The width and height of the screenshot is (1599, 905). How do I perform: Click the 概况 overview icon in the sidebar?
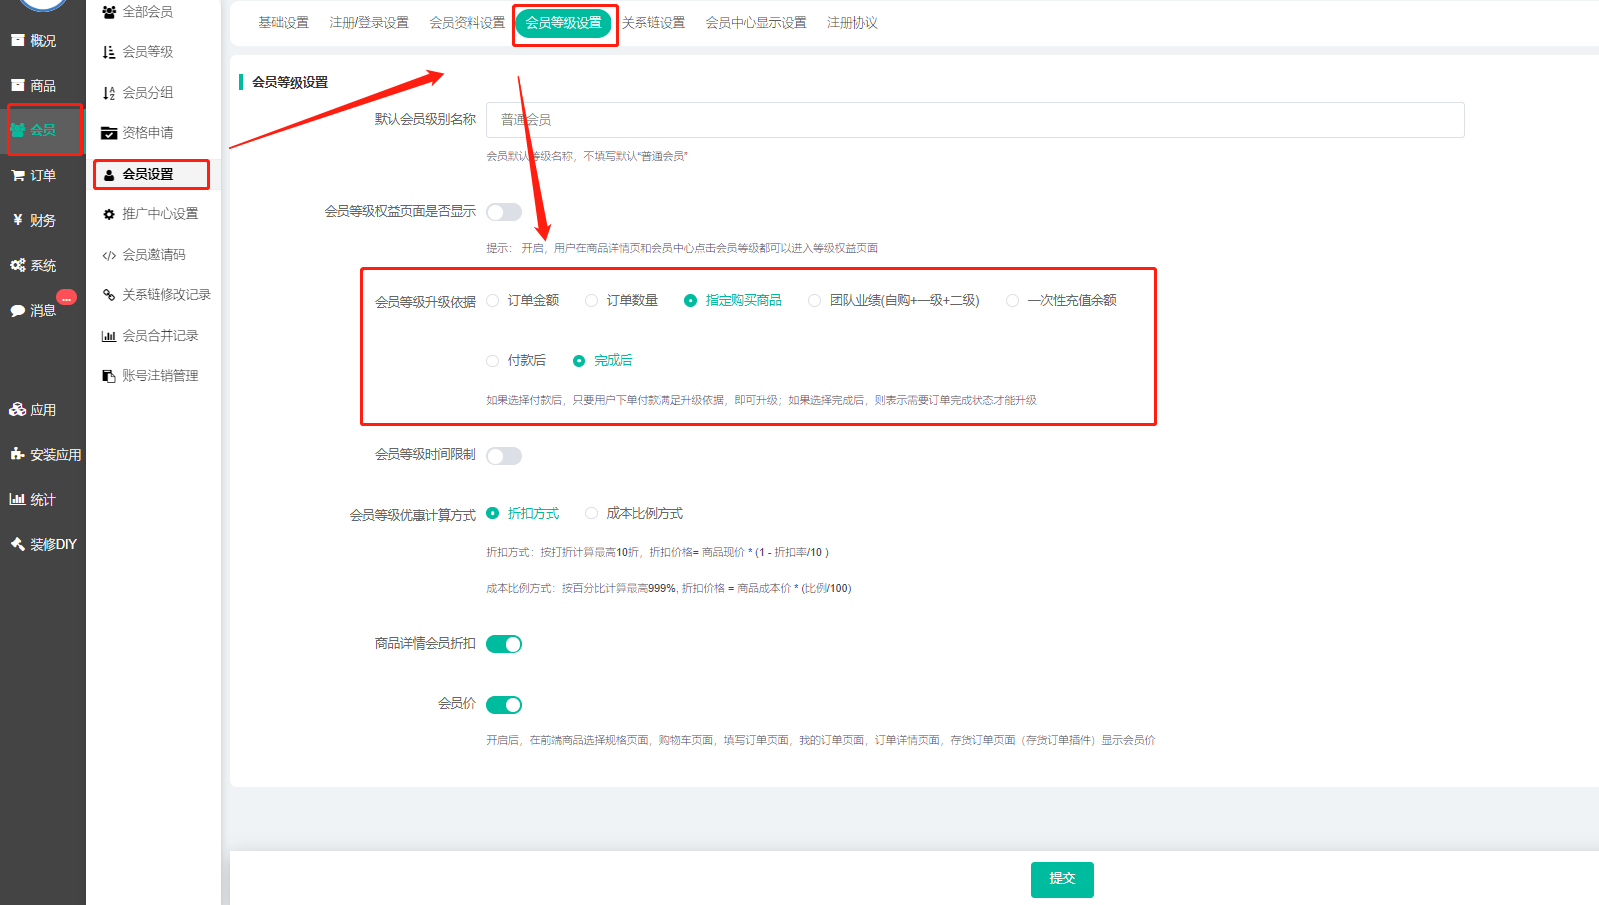[17, 41]
